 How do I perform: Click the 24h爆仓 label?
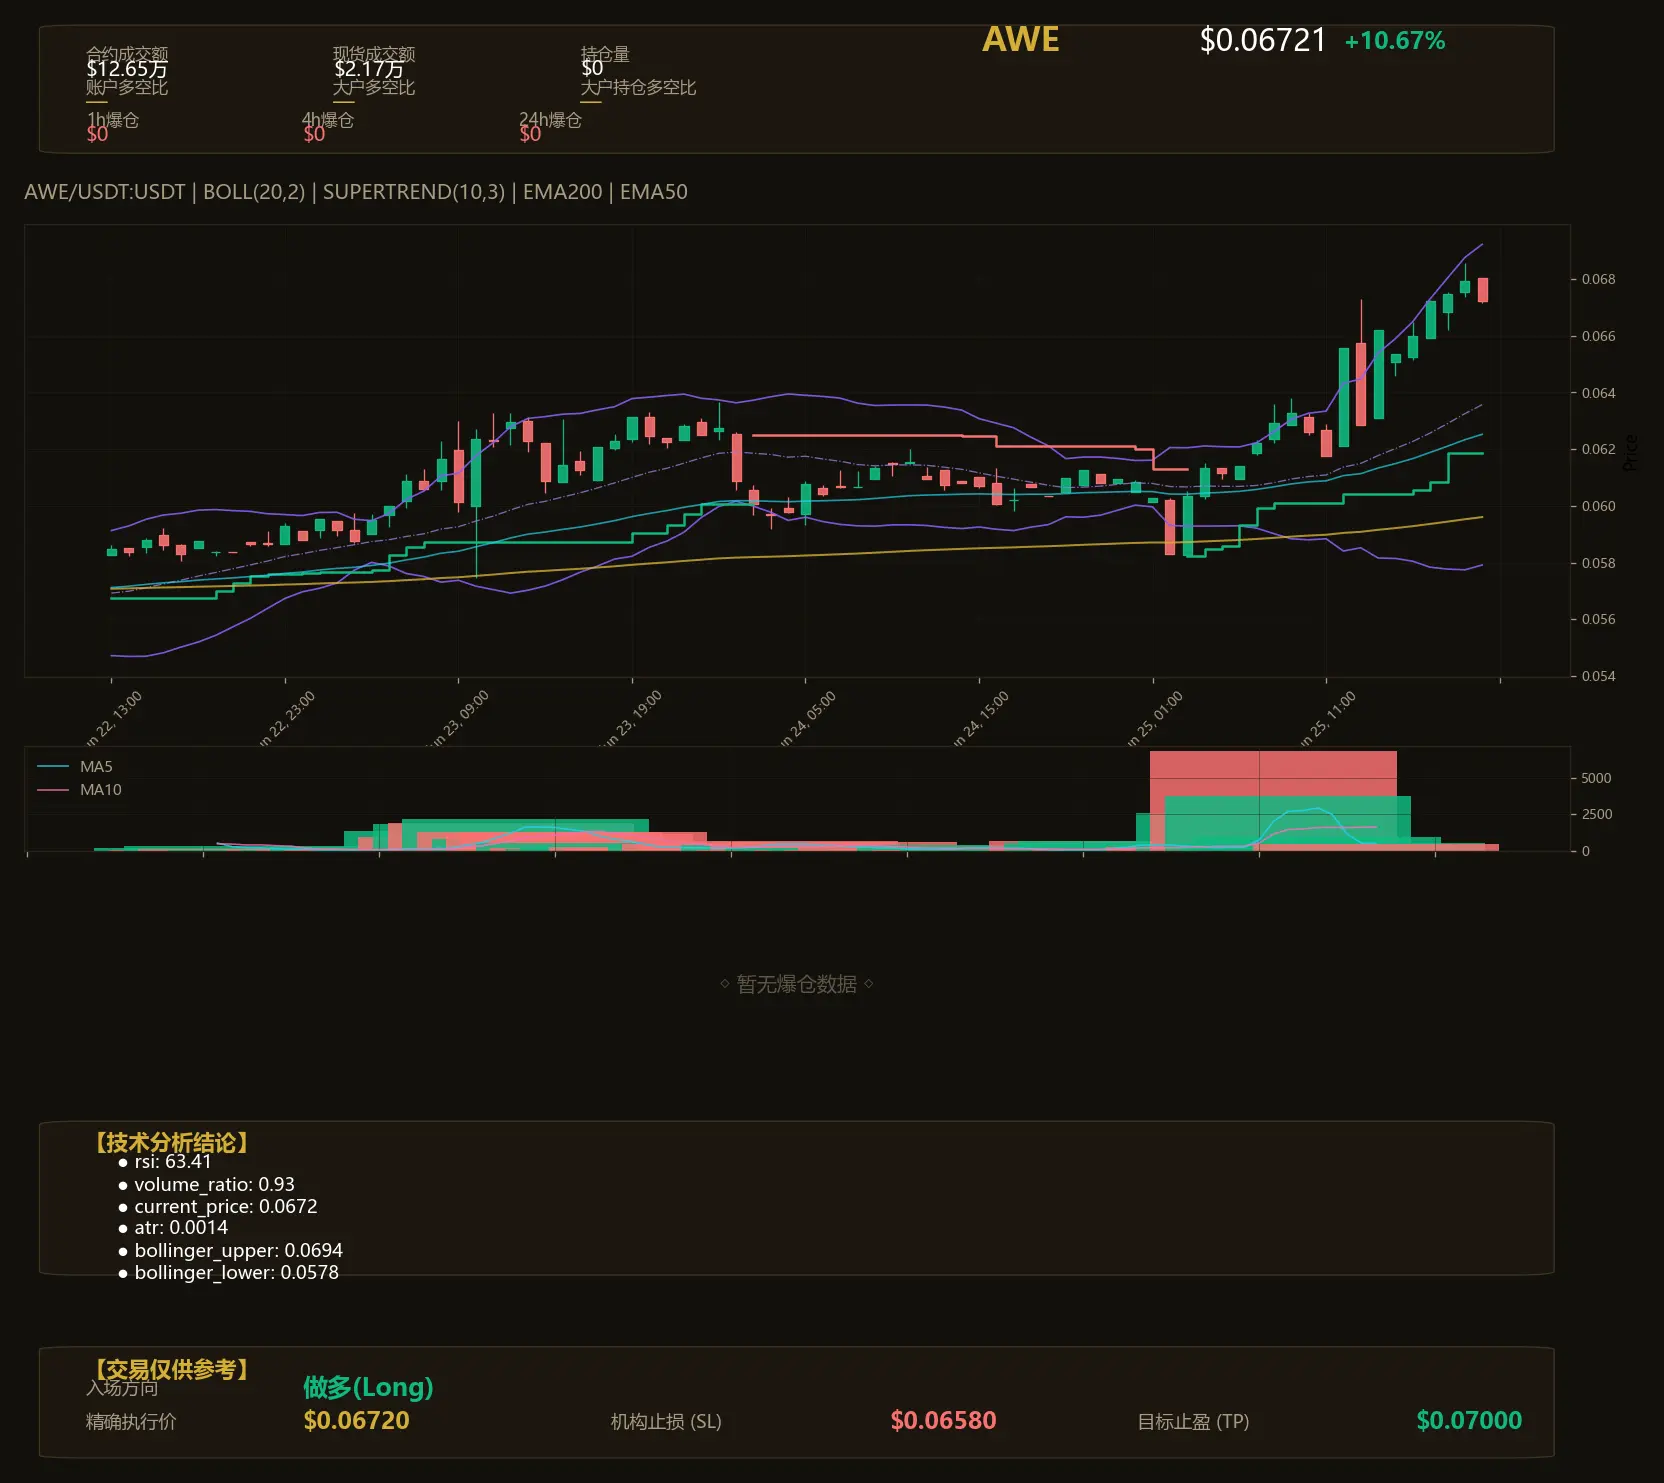[550, 120]
